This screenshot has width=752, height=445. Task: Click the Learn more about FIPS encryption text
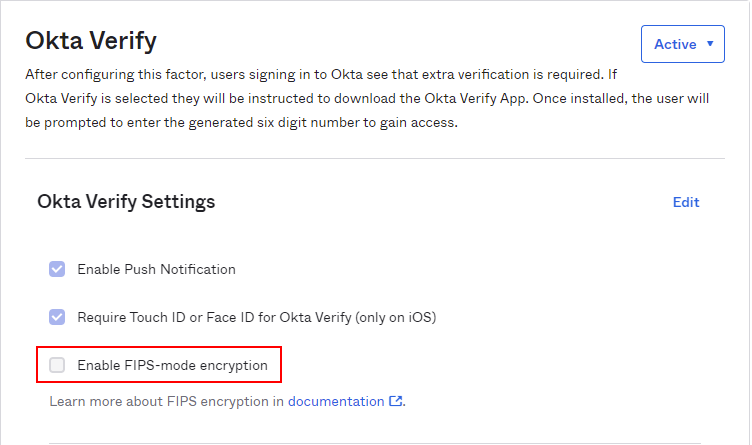(158, 401)
